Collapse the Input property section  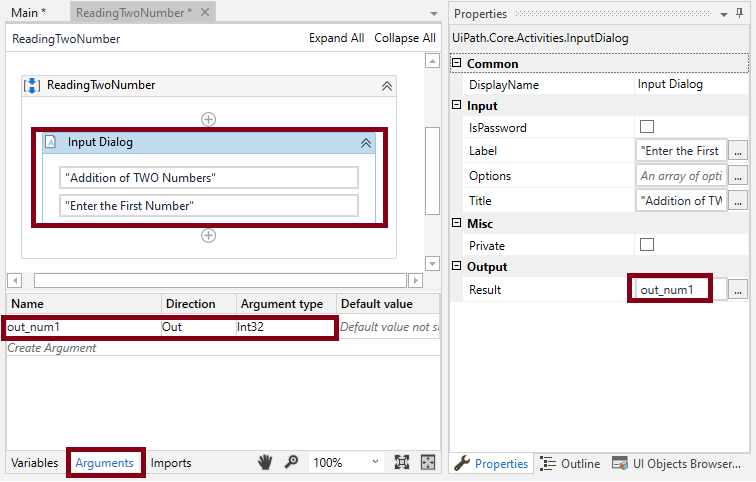457,105
